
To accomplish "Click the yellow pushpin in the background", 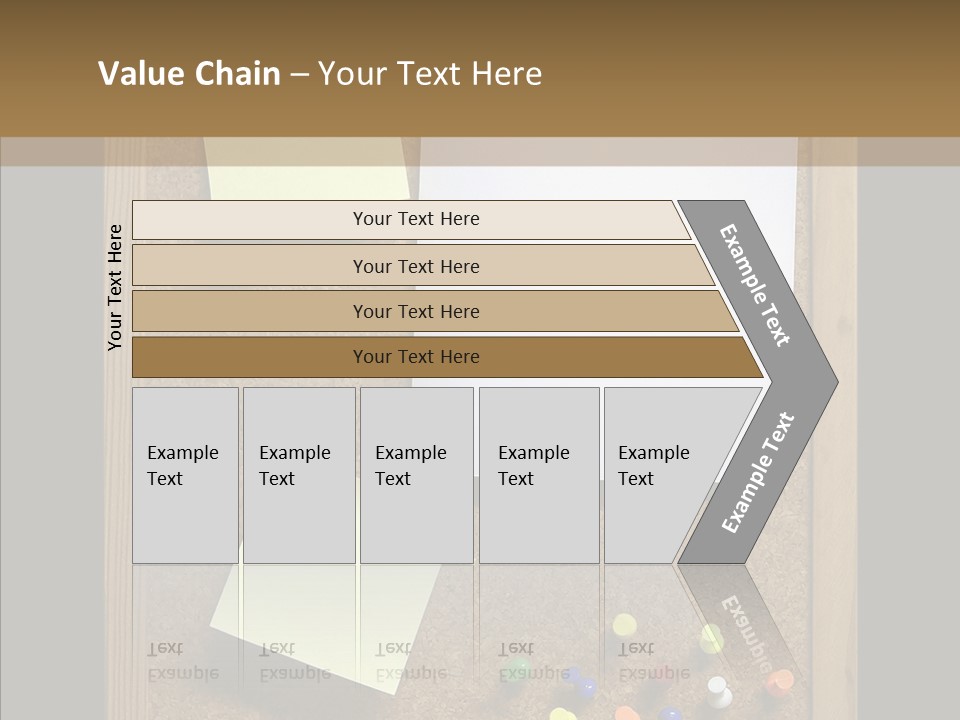I will pyautogui.click(x=624, y=626).
